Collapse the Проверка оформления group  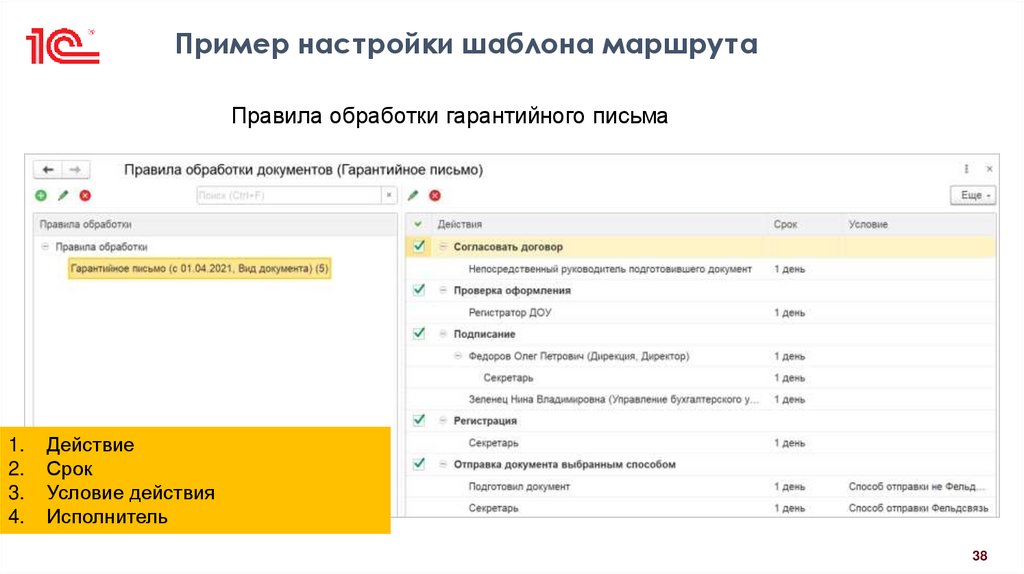443,290
